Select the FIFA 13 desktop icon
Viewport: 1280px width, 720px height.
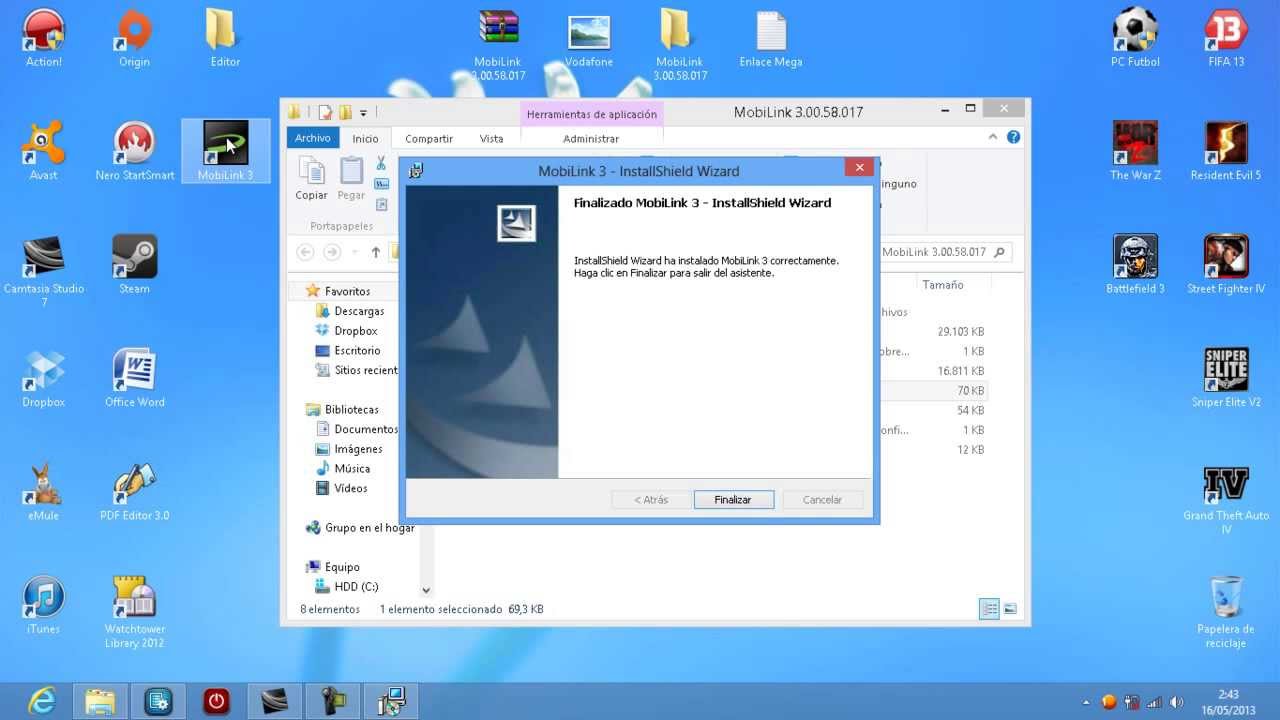[x=1226, y=38]
